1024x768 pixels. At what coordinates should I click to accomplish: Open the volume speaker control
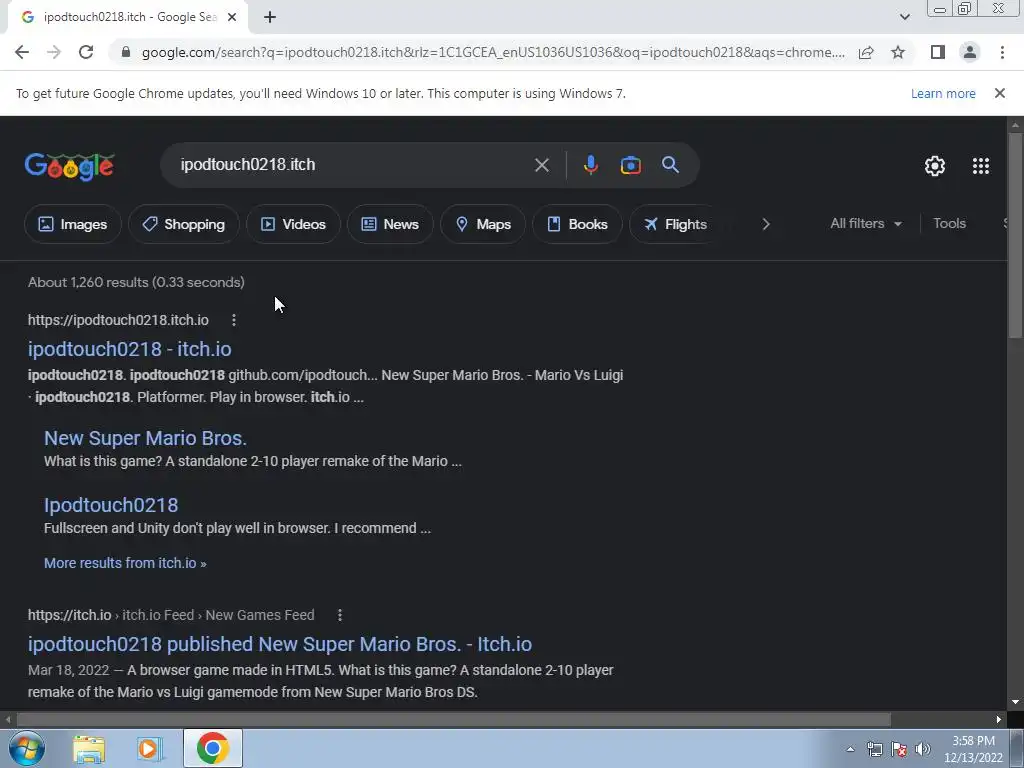923,749
